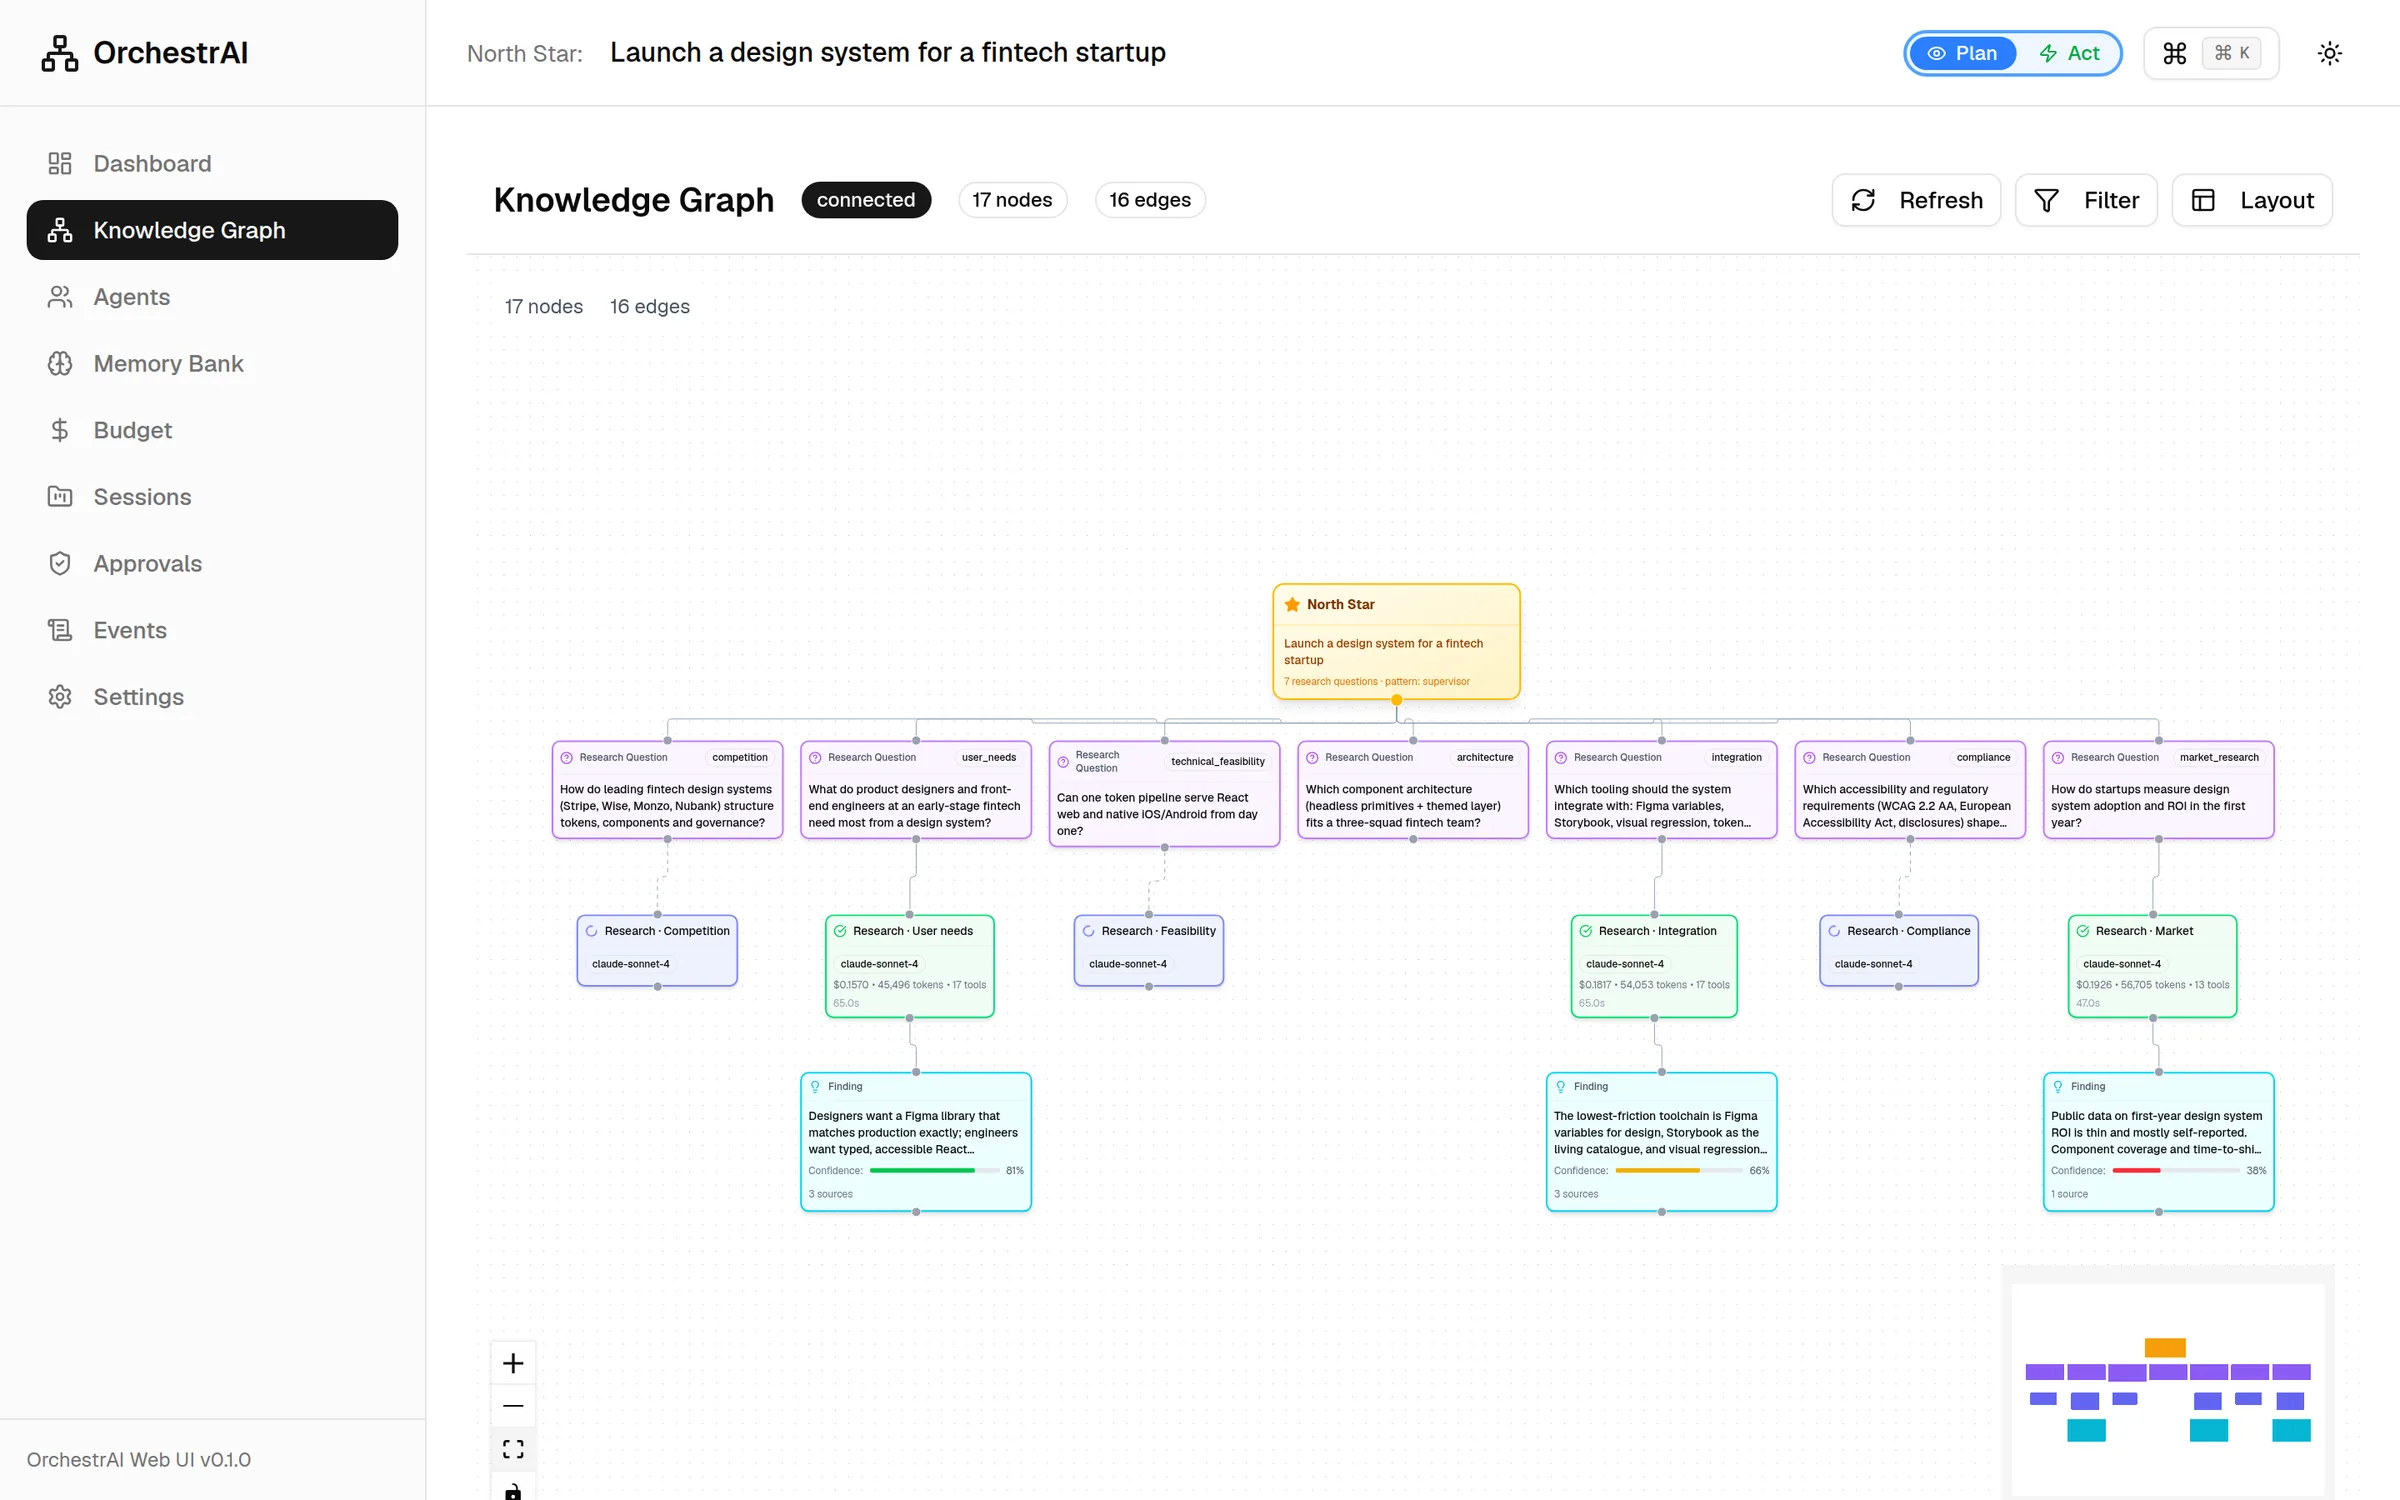The image size is (2400, 1500).
Task: Click the Events list icon
Action: click(x=60, y=630)
